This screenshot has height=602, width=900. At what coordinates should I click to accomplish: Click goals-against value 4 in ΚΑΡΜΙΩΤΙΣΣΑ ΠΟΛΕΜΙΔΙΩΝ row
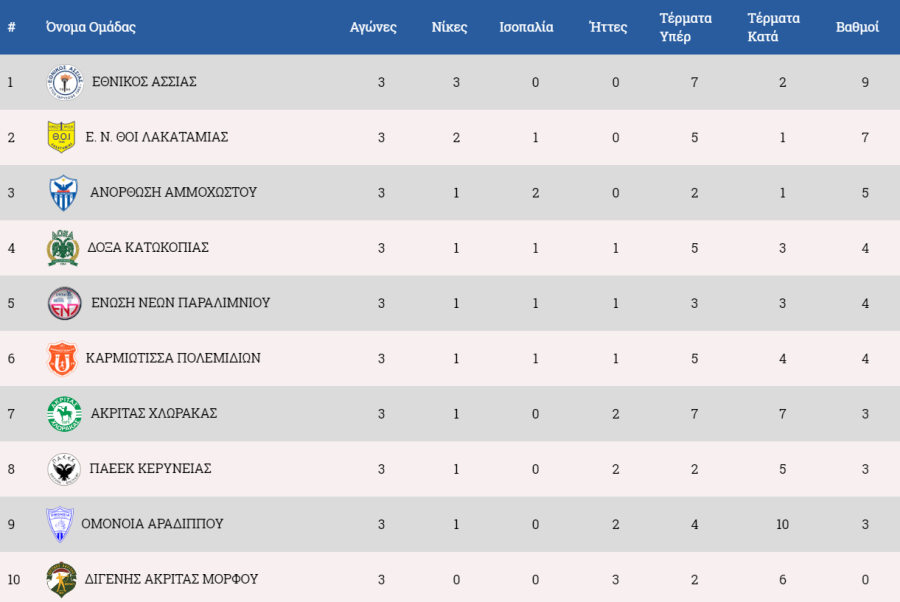click(782, 359)
